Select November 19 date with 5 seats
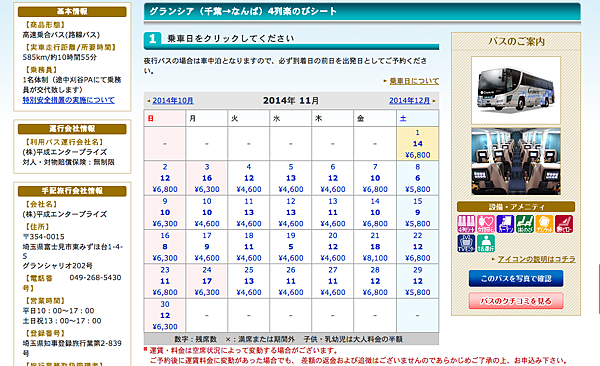This screenshot has width=600, height=366. coord(291,247)
